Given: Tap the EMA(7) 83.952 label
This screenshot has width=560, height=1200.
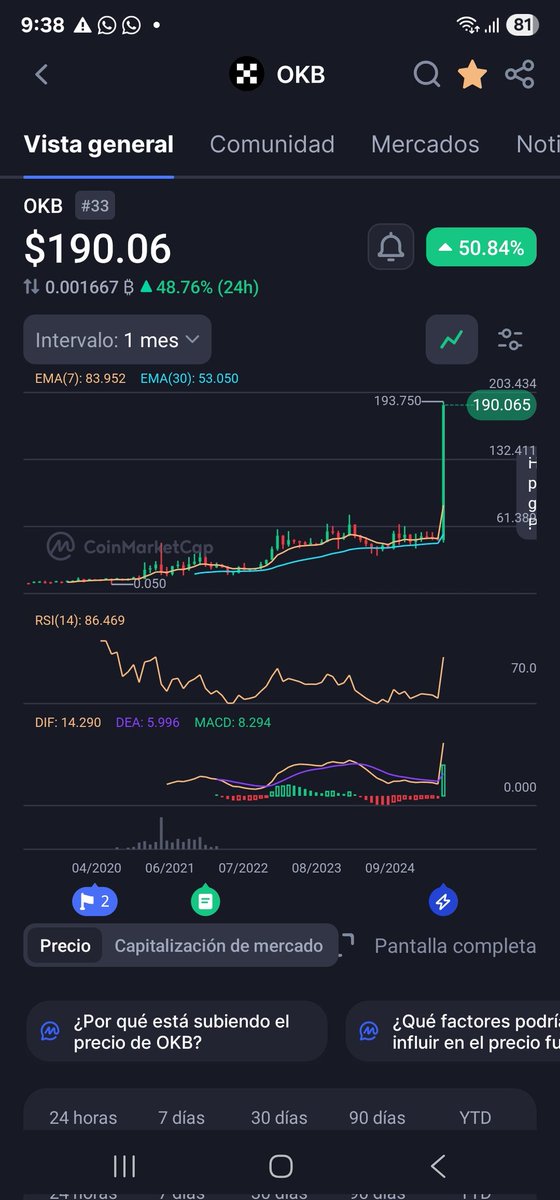Looking at the screenshot, I should pyautogui.click(x=79, y=378).
